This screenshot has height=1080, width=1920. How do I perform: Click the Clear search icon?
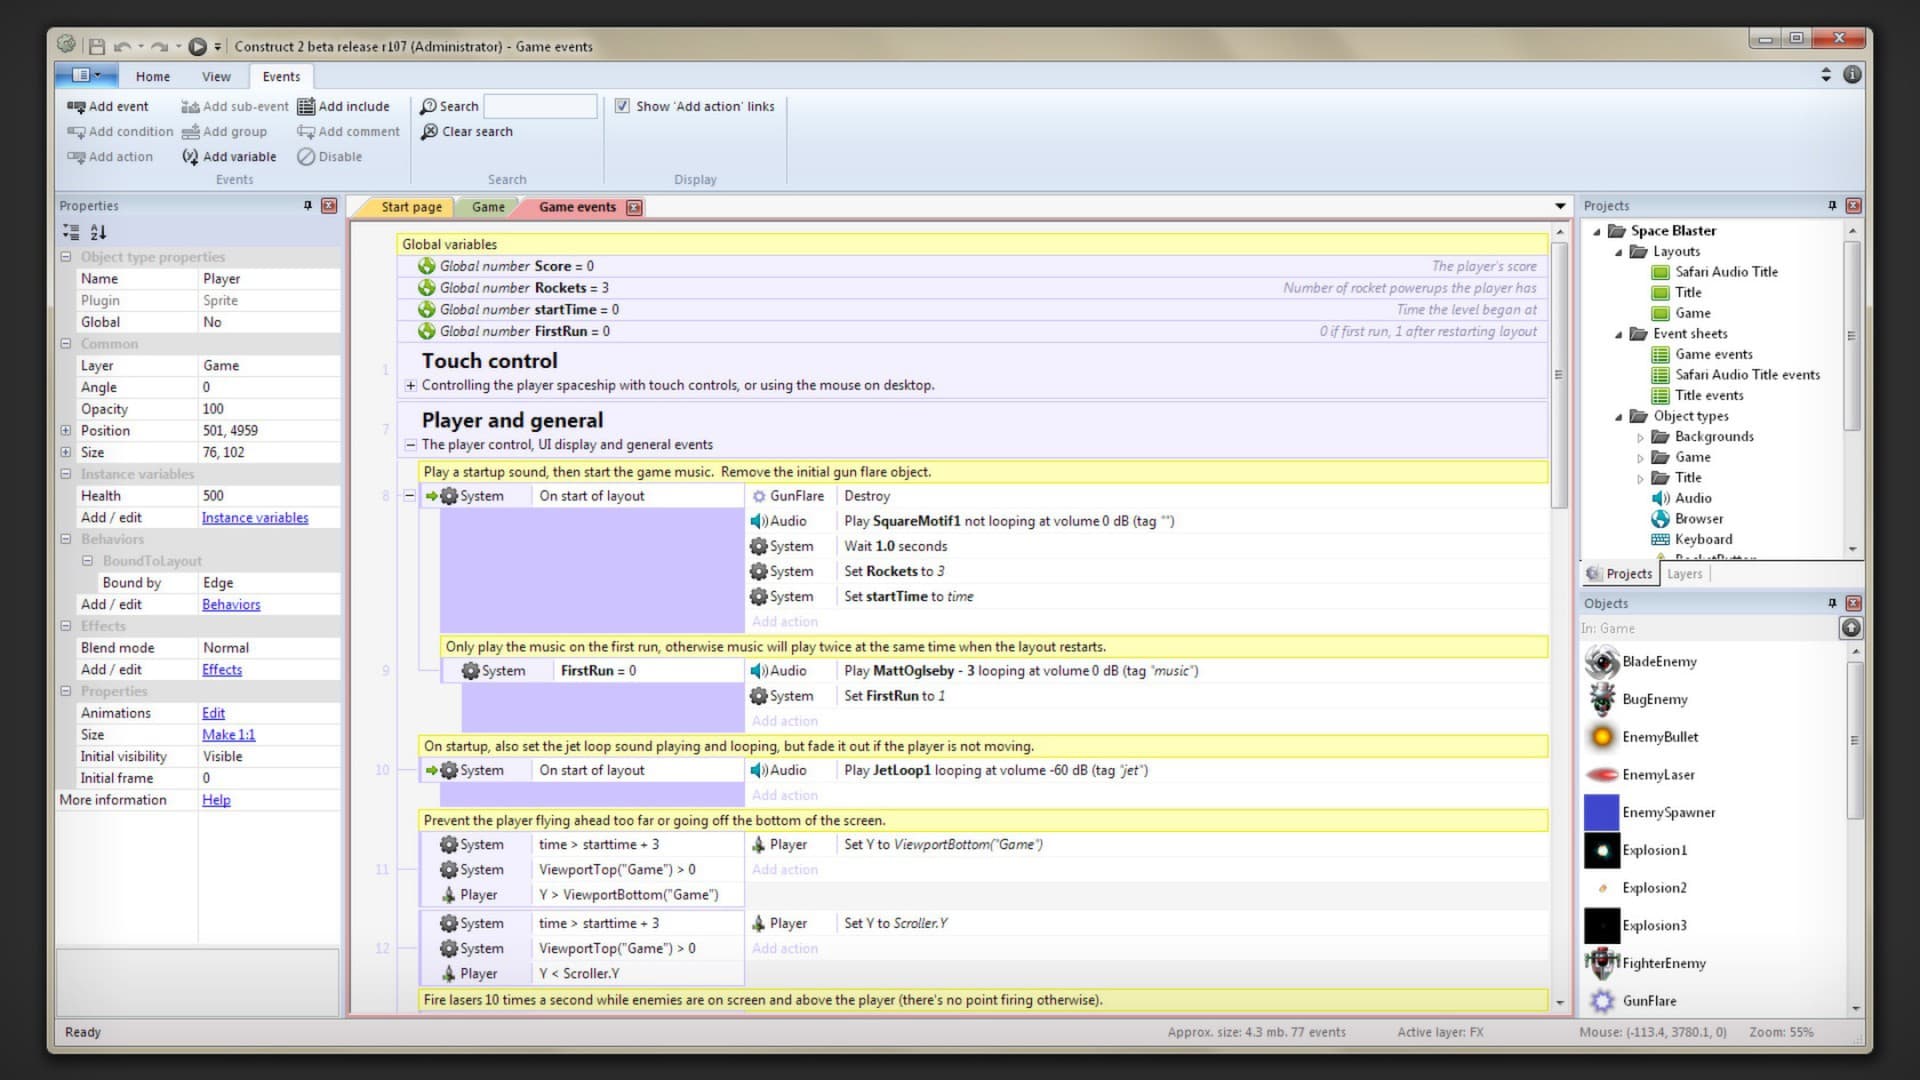click(429, 131)
